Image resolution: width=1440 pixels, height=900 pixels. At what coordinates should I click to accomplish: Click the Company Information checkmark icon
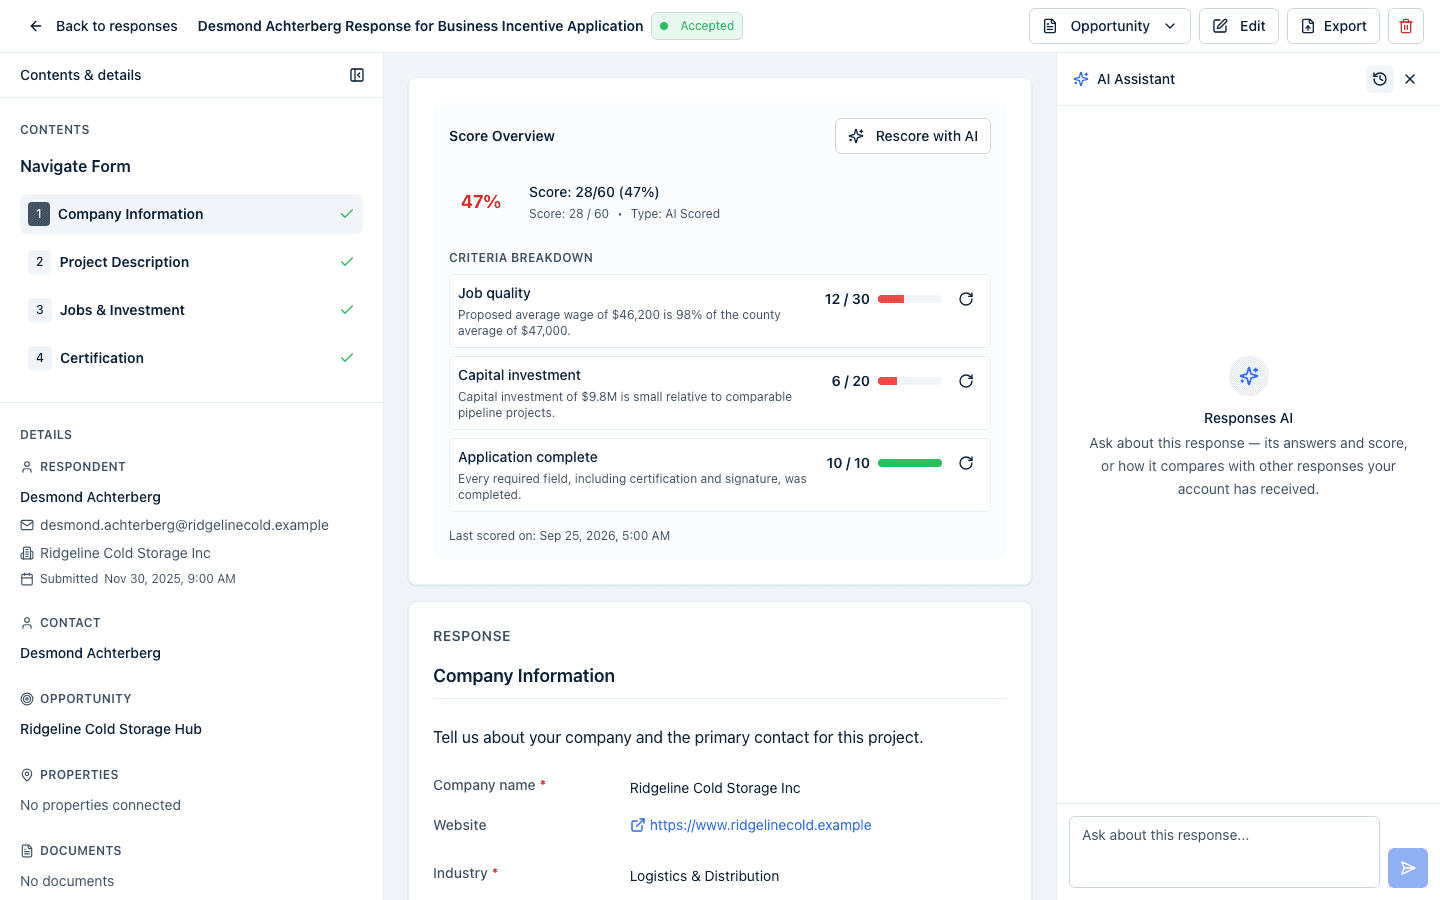[x=347, y=214]
